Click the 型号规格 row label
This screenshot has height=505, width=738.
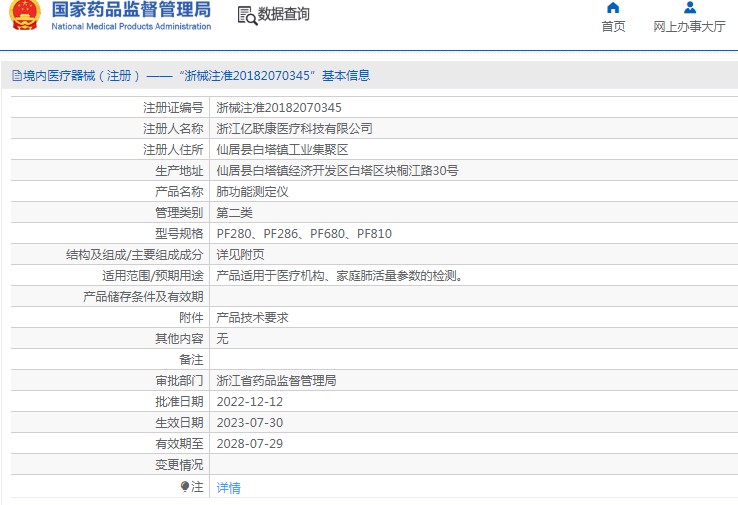coord(179,233)
